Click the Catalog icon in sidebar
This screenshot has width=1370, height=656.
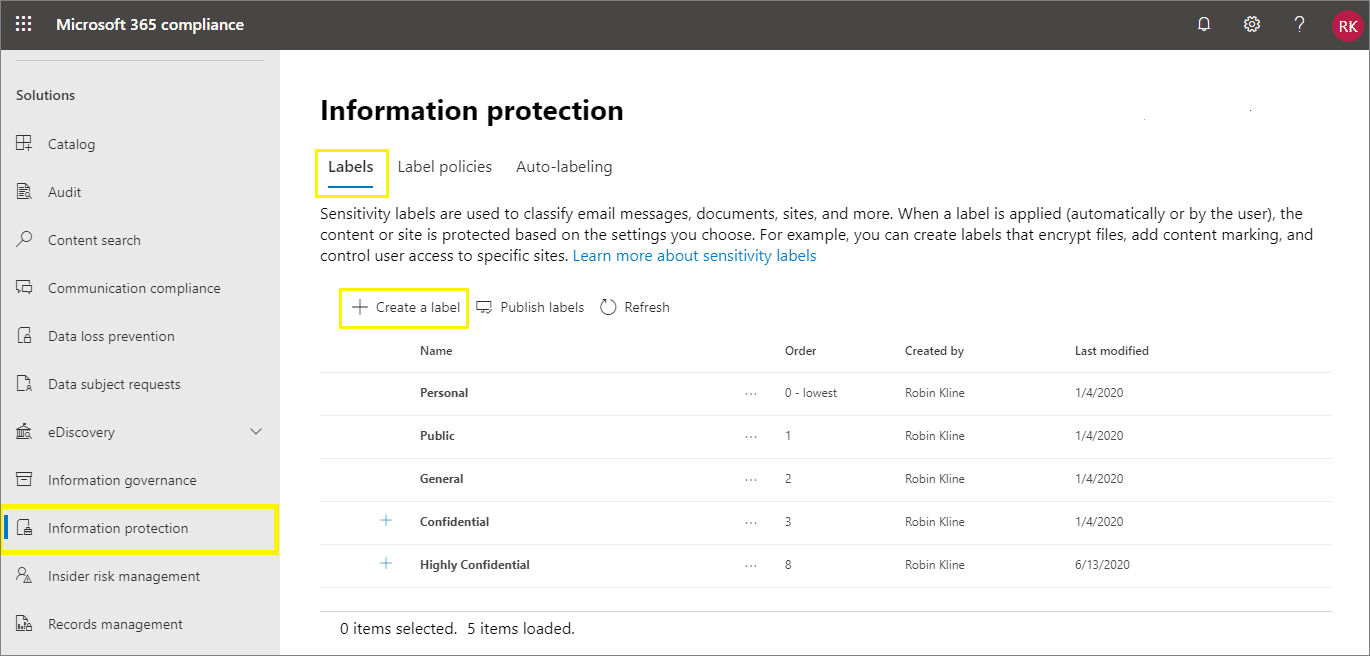(25, 144)
